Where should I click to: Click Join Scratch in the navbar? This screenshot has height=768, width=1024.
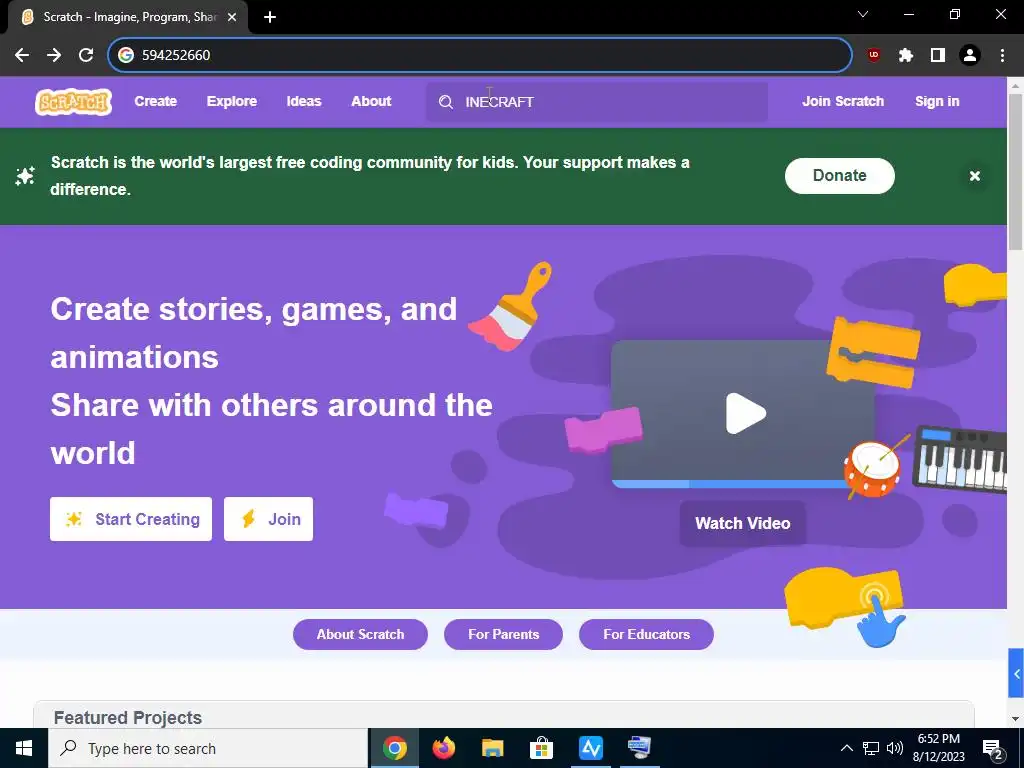pos(843,101)
